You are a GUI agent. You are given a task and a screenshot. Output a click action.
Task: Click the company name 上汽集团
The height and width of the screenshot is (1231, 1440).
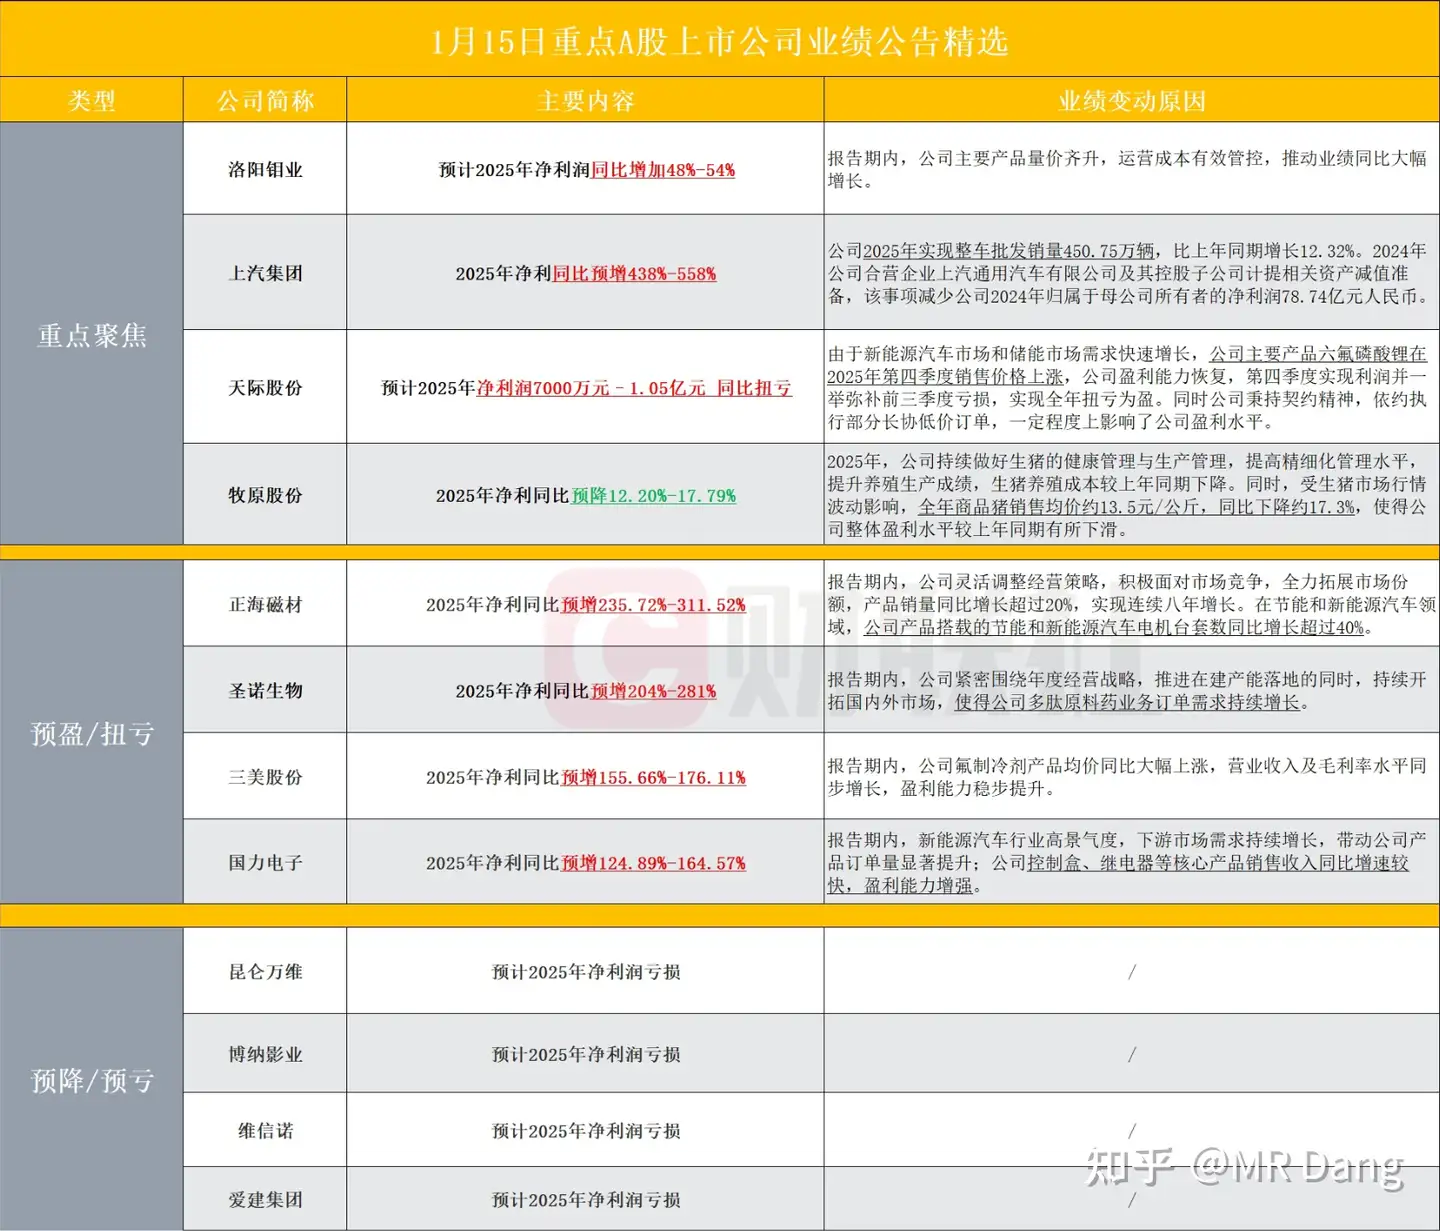point(263,272)
